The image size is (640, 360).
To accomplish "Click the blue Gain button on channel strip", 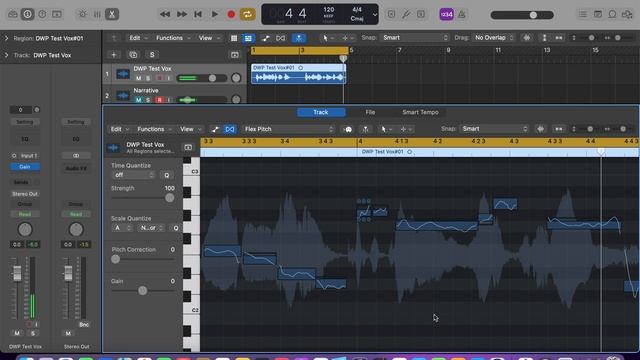I will (24, 167).
